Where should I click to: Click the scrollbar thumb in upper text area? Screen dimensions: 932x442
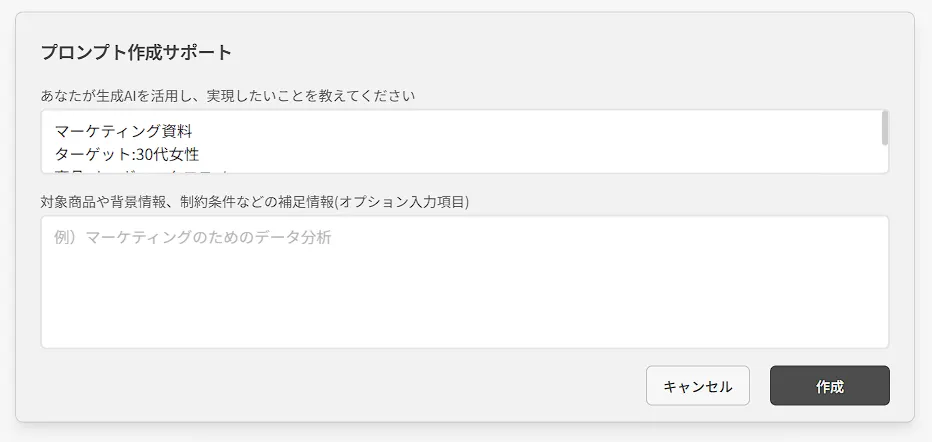pyautogui.click(x=884, y=128)
